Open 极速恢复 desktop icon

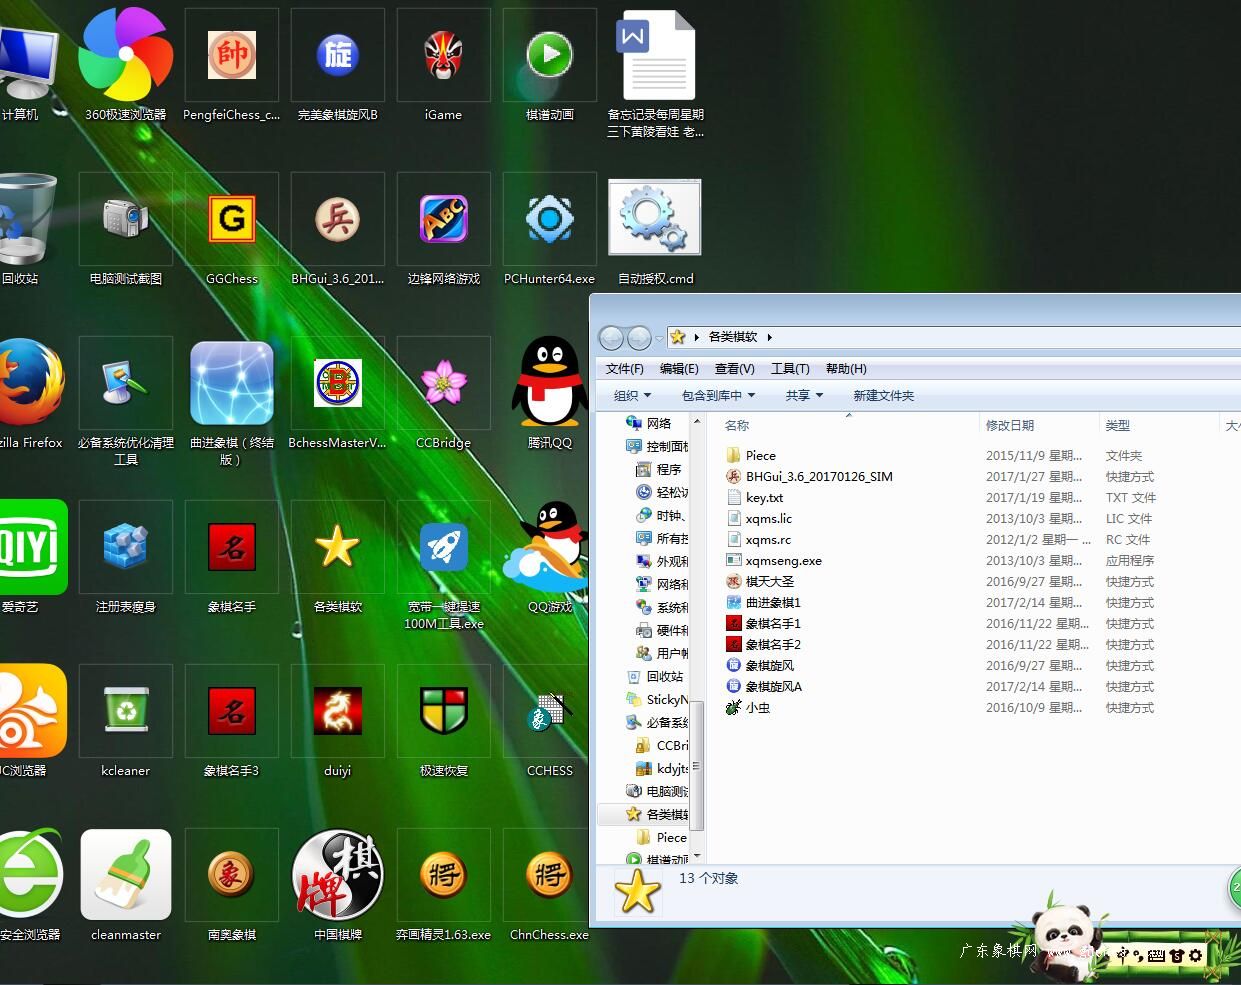(x=444, y=722)
